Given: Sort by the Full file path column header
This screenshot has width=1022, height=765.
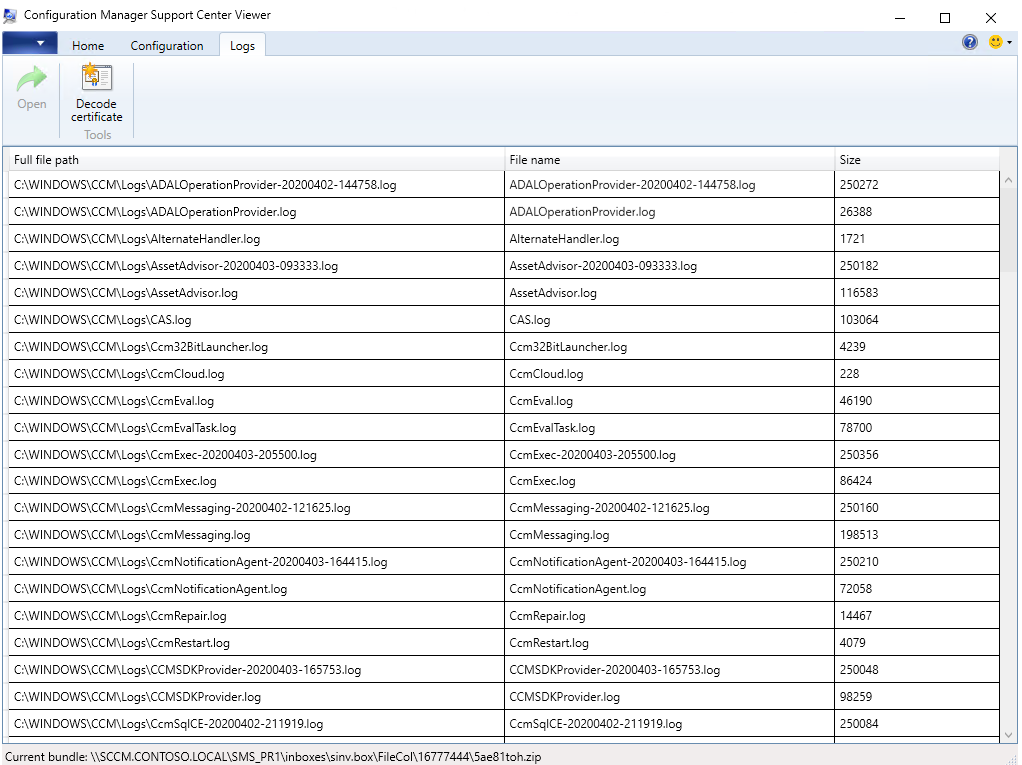Looking at the screenshot, I should pyautogui.click(x=257, y=160).
